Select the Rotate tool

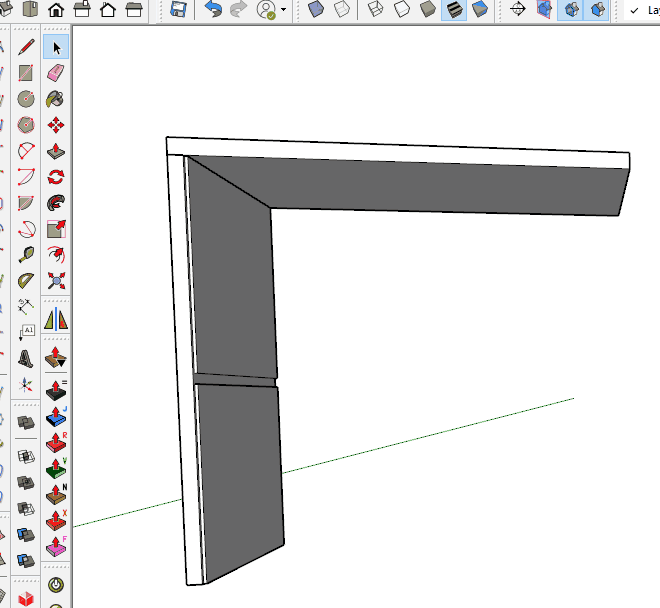click(x=56, y=177)
